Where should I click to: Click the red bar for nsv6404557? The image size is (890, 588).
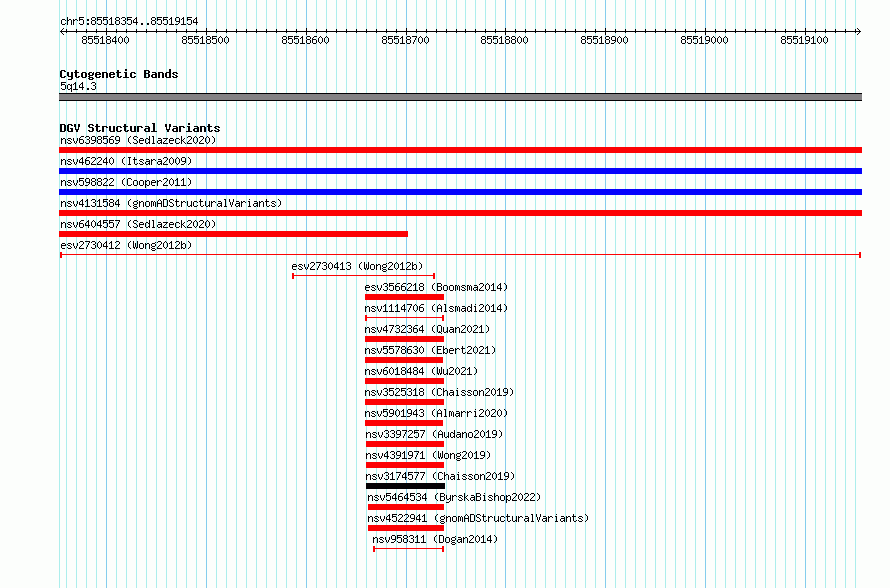tap(233, 234)
